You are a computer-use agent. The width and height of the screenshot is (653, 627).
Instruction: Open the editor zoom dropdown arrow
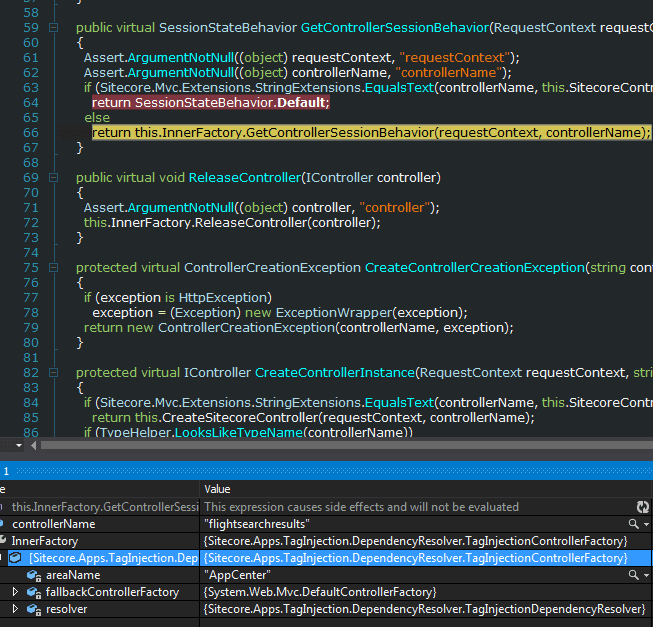[x=19, y=445]
